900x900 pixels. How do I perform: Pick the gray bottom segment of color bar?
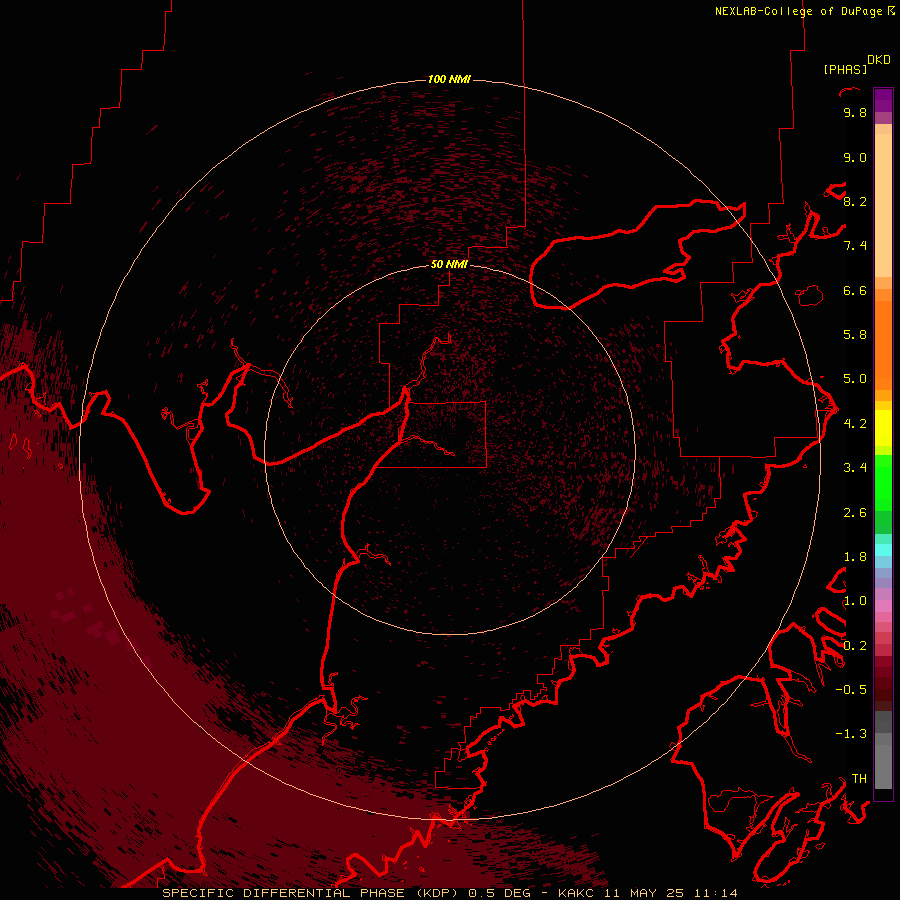pos(883,769)
